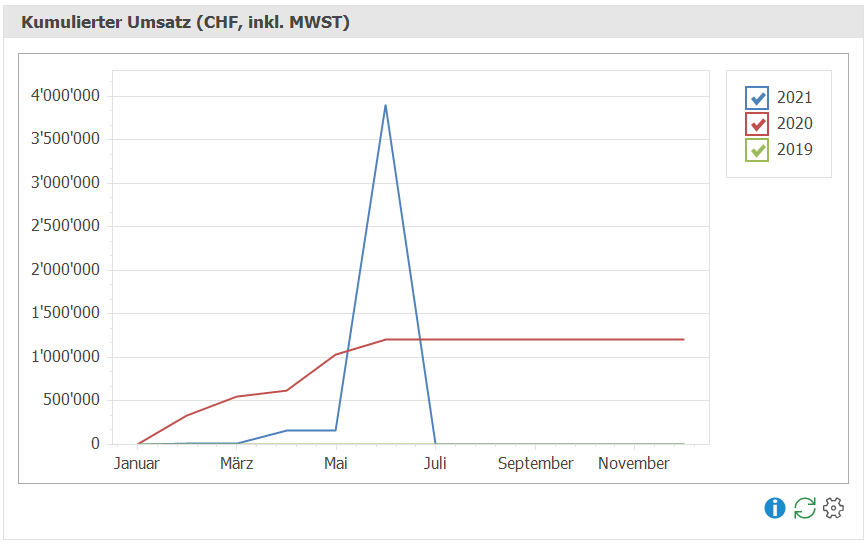Click the 3'500'000 y-axis value

[x=65, y=139]
